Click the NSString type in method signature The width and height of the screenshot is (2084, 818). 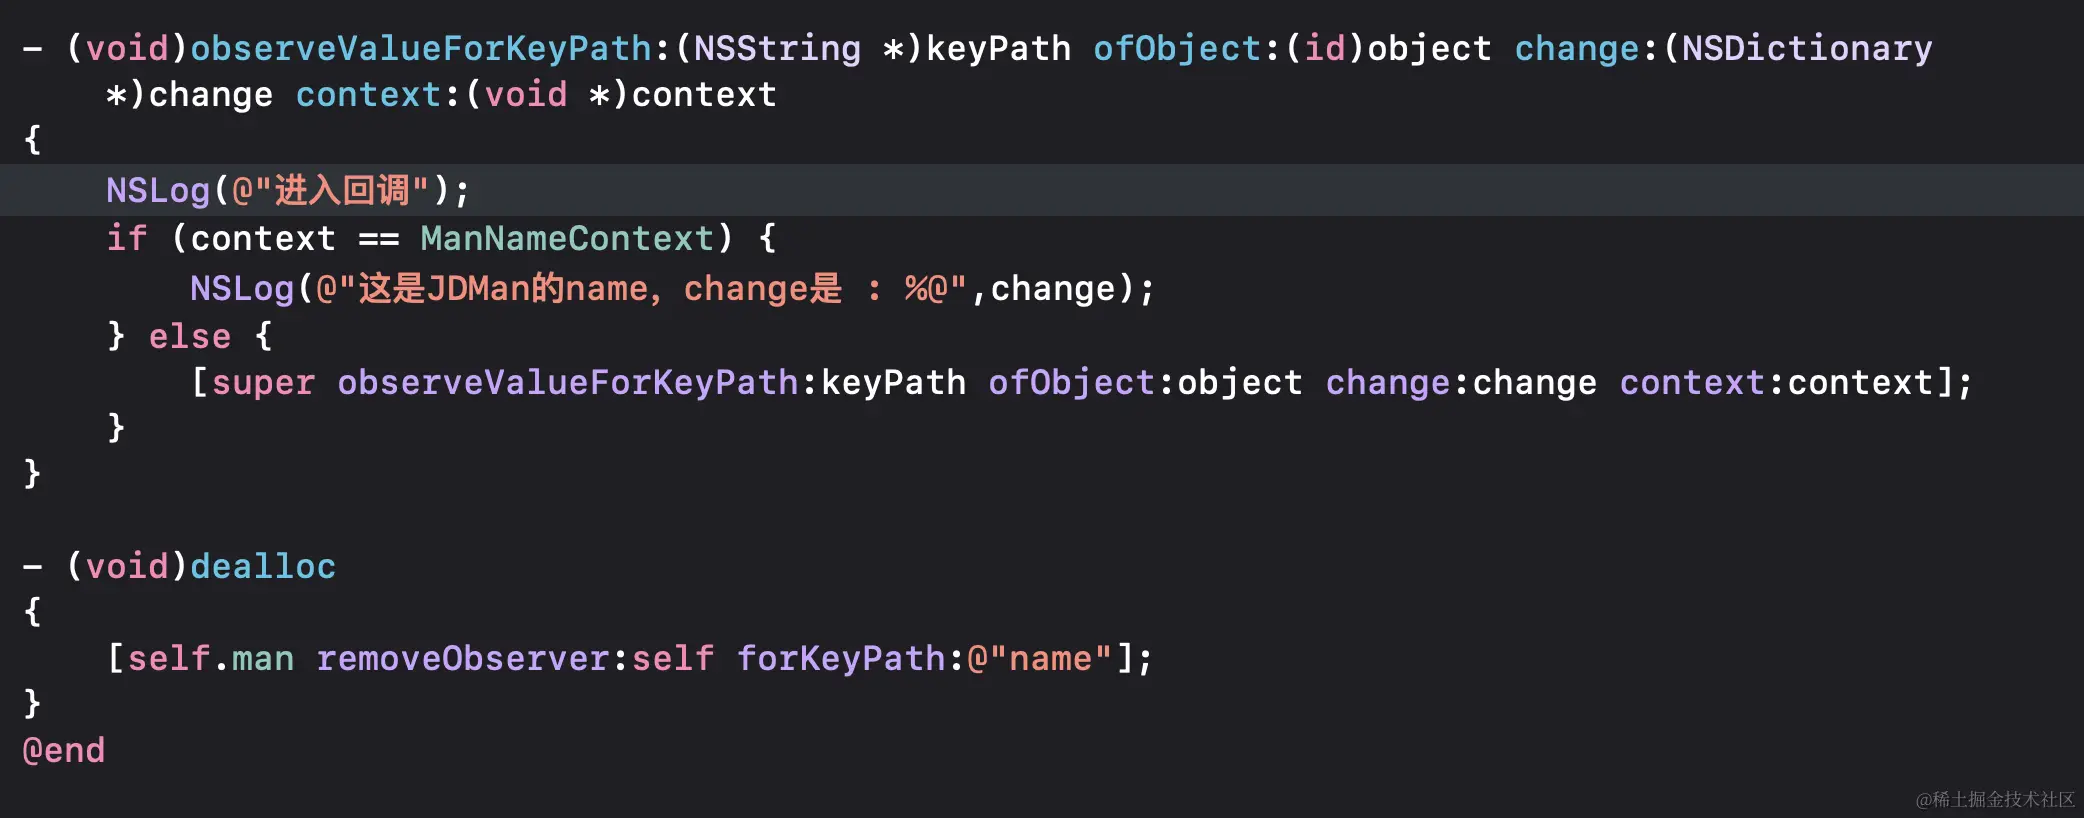click(777, 48)
